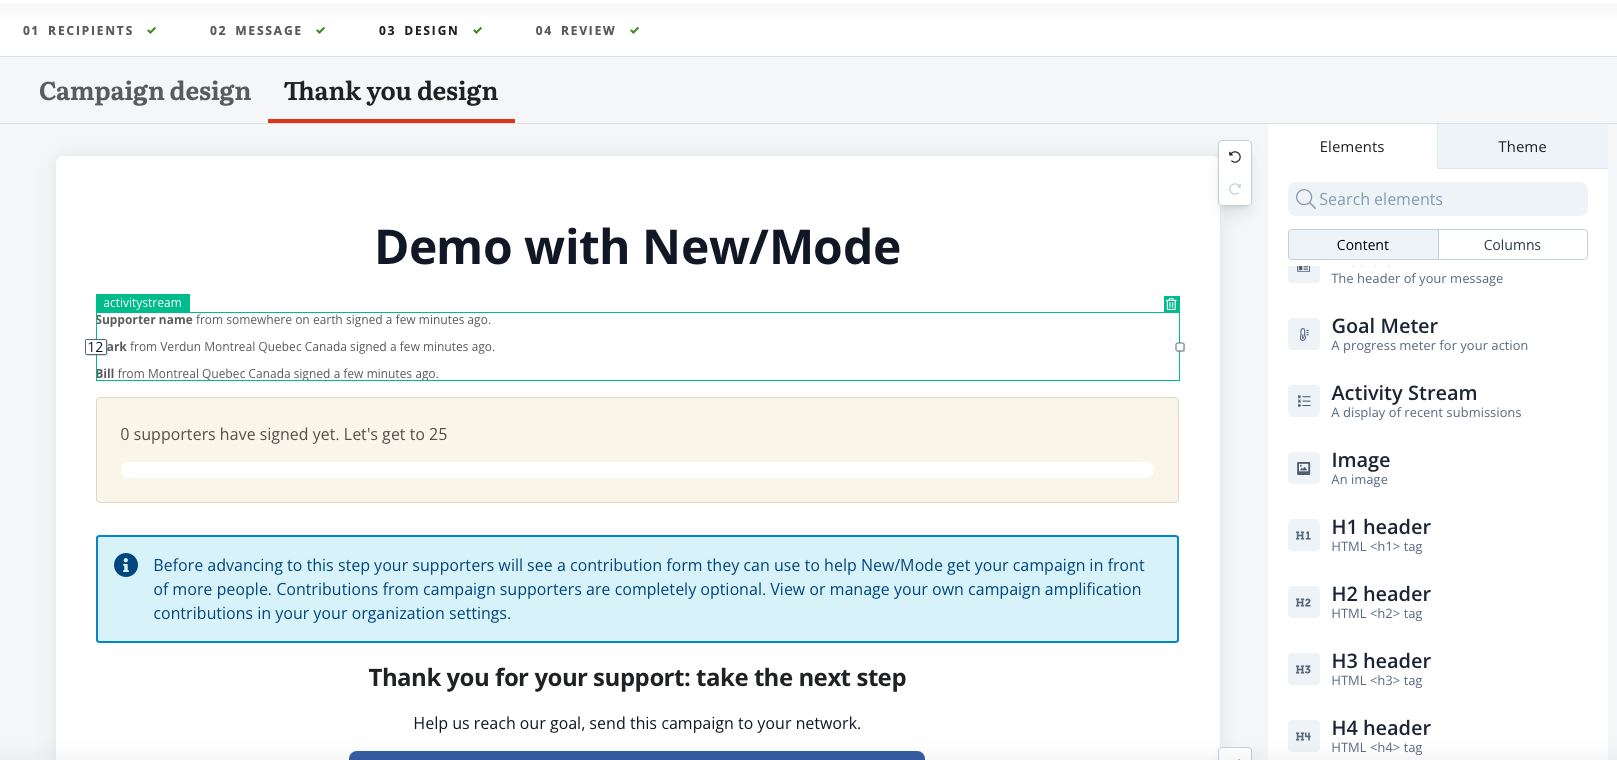1617x760 pixels.
Task: Click the activitystream resize handle
Action: click(1180, 347)
